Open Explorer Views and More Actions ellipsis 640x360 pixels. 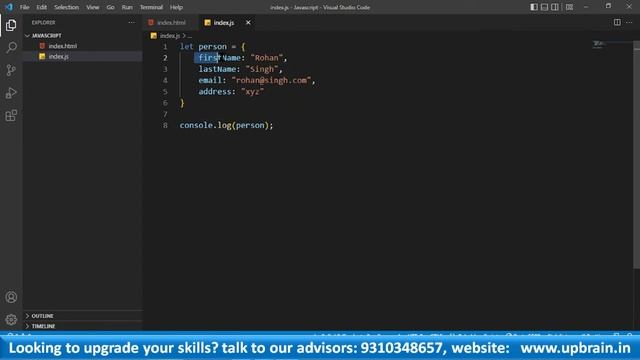tap(131, 22)
